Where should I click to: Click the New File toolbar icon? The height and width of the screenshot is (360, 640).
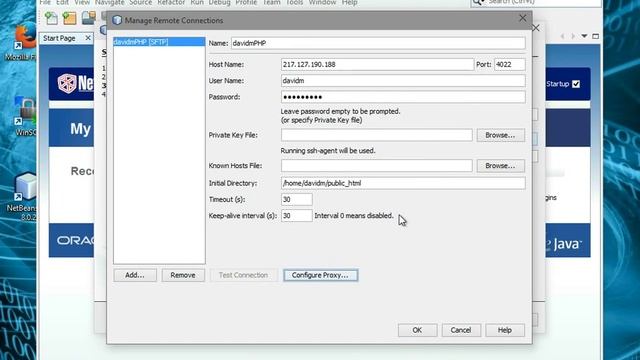[51, 18]
